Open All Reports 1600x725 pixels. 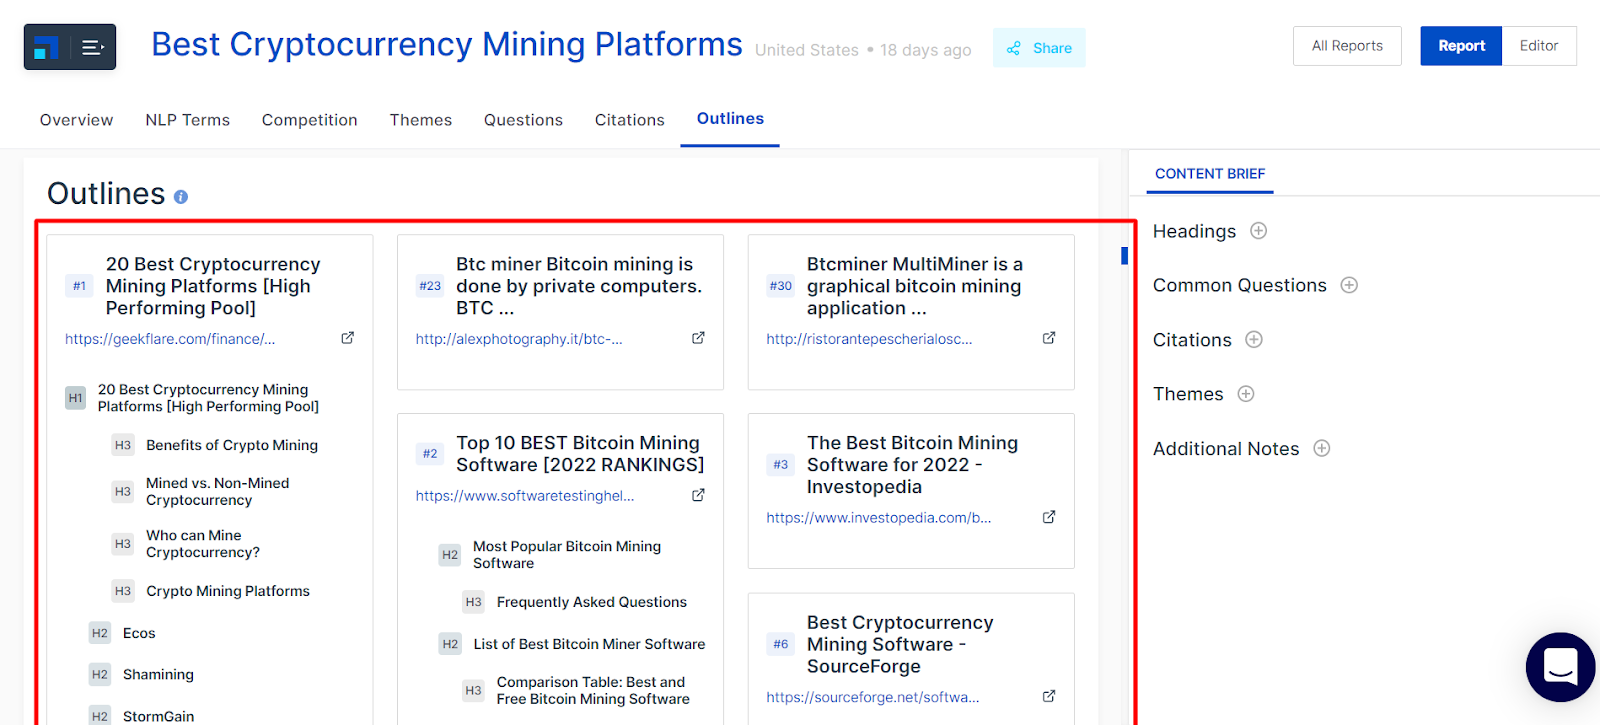point(1347,46)
